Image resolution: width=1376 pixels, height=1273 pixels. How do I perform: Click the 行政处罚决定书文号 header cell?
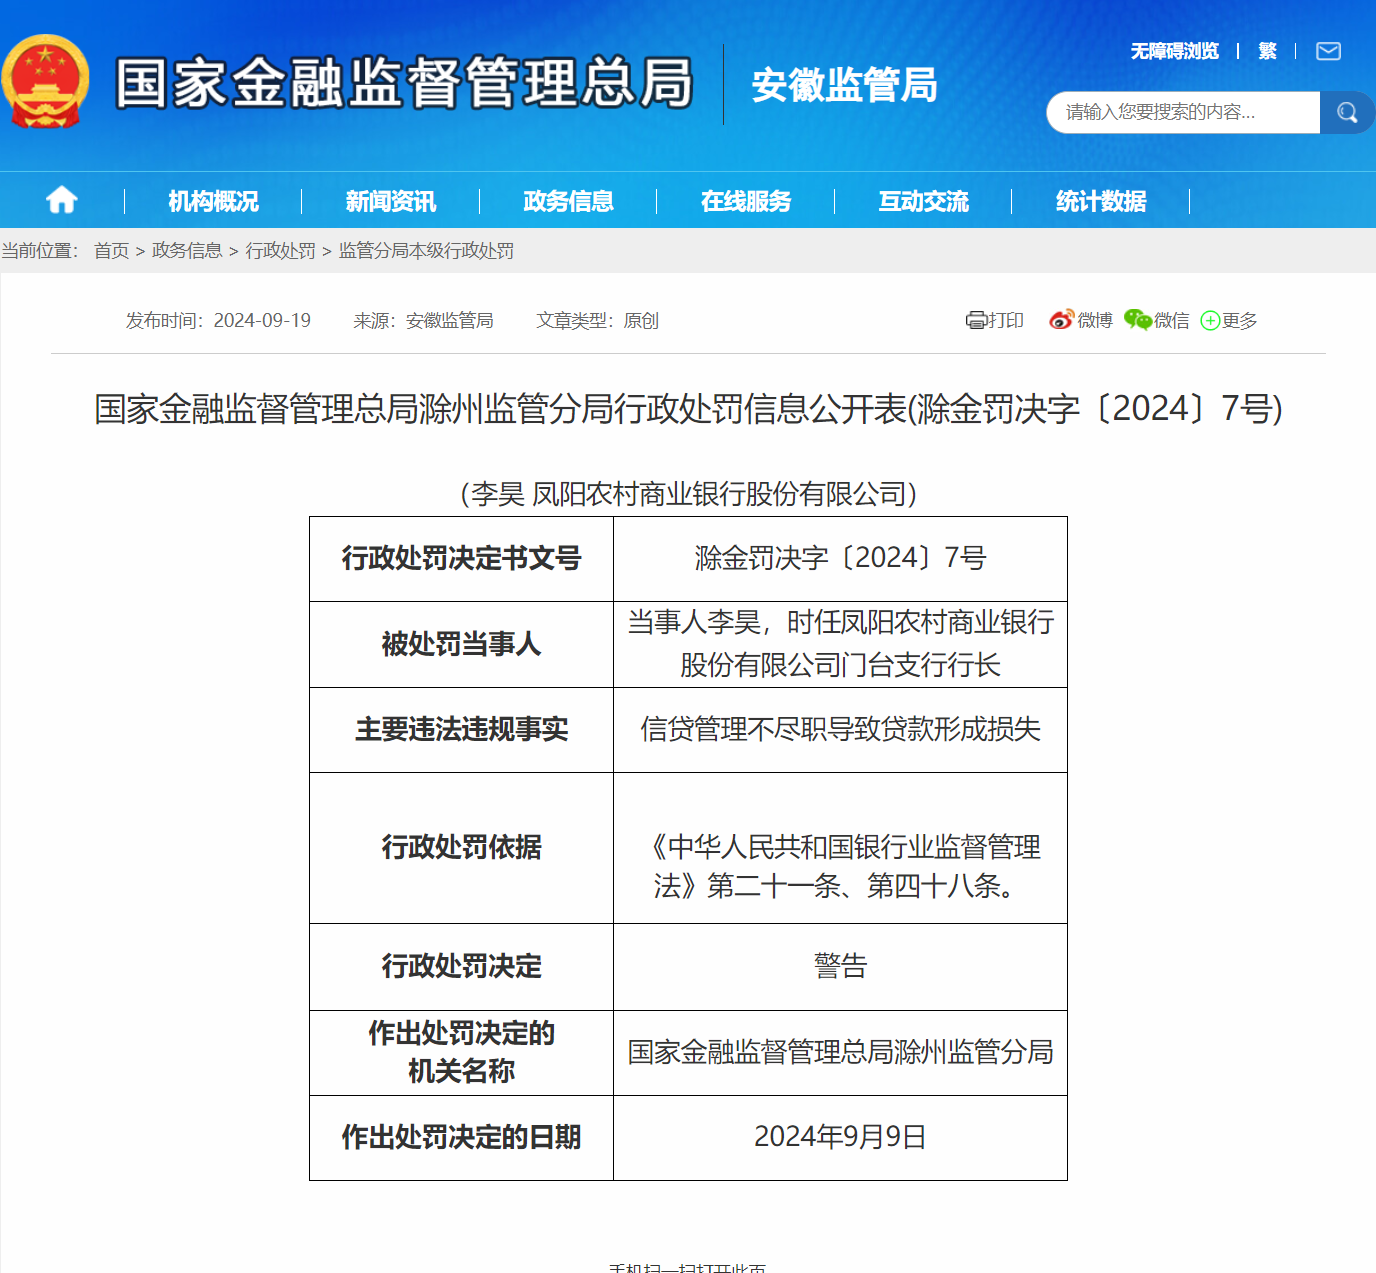point(461,559)
